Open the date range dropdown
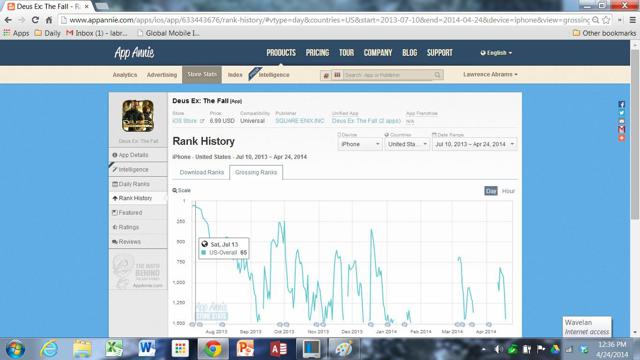640x360 pixels. point(474,144)
